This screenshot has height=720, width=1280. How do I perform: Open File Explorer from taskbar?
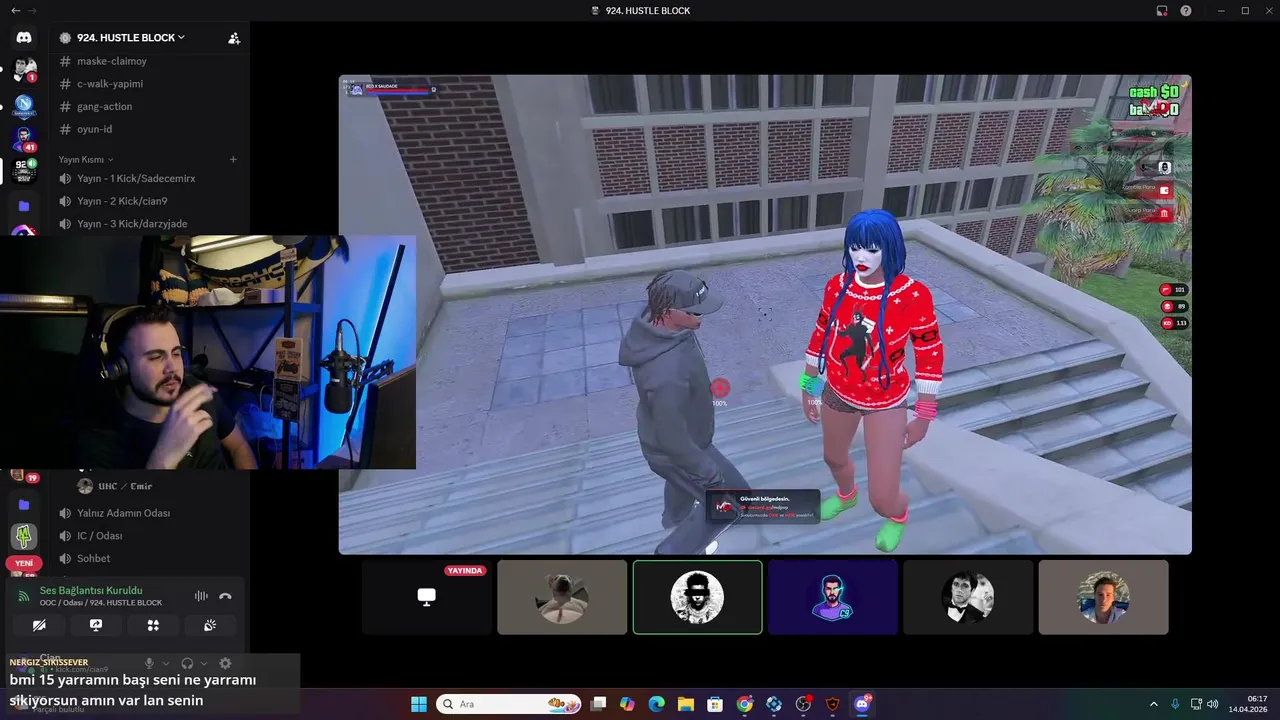click(x=686, y=704)
